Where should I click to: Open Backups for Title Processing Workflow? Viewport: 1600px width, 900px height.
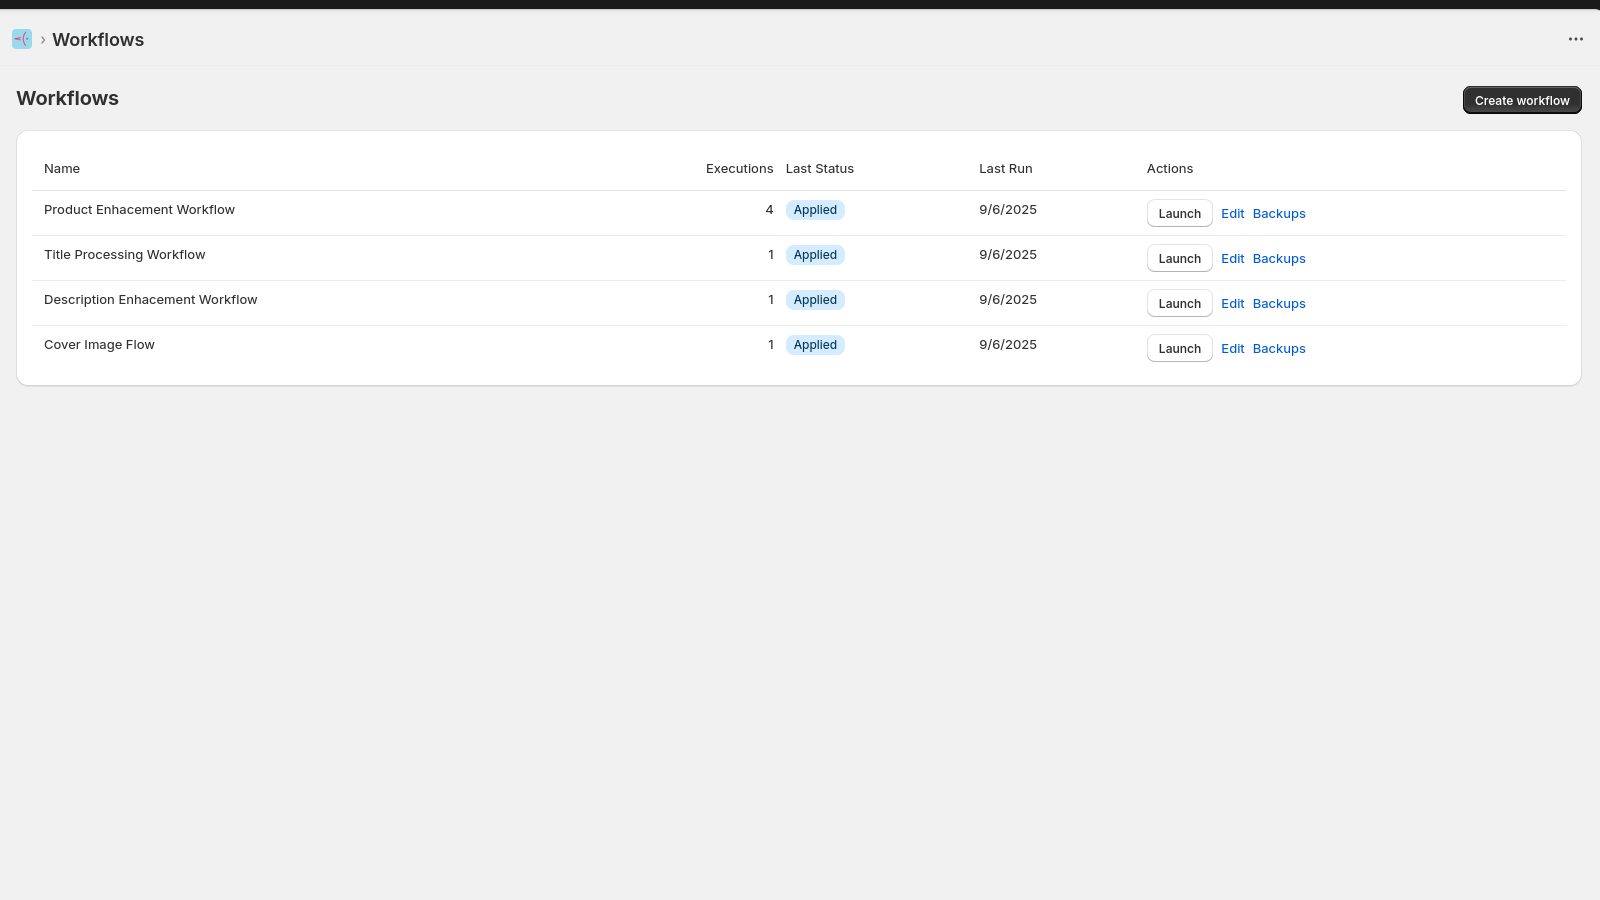click(x=1279, y=258)
